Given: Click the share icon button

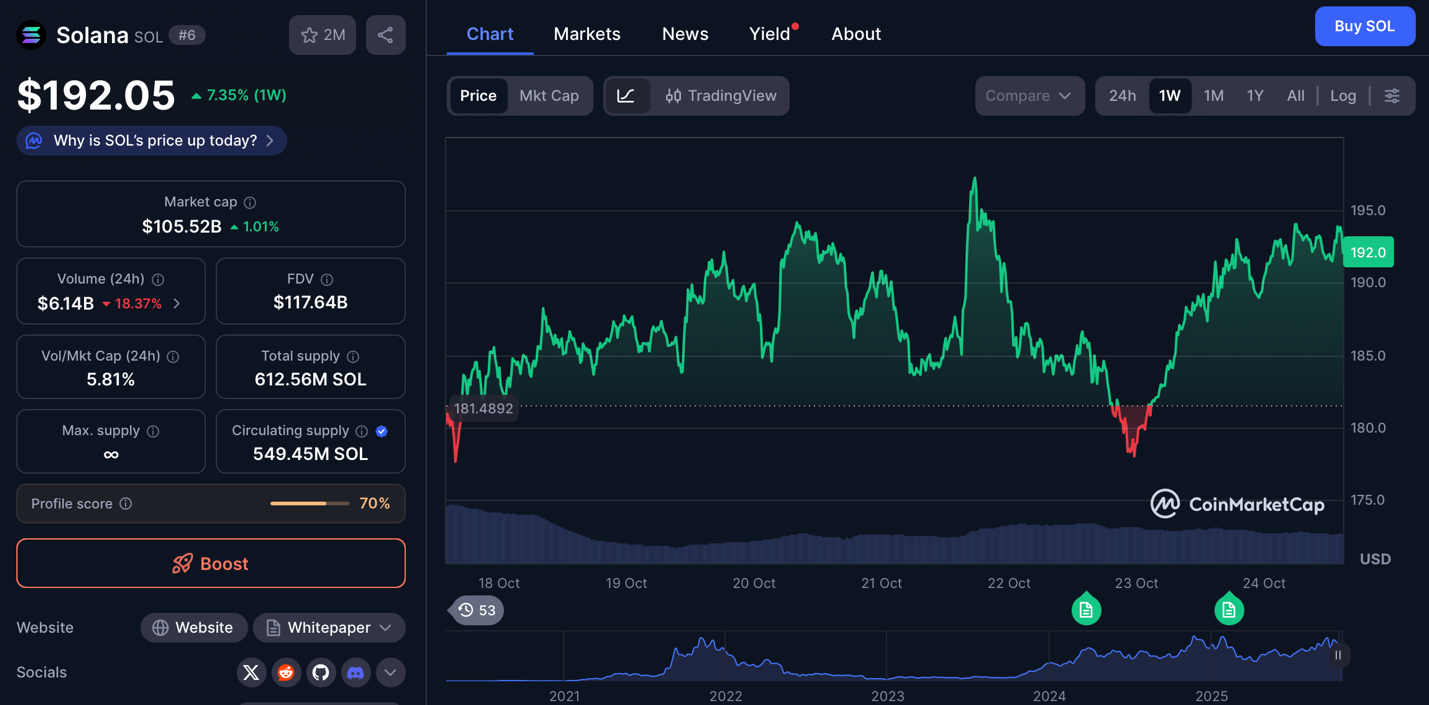Looking at the screenshot, I should click(385, 35).
